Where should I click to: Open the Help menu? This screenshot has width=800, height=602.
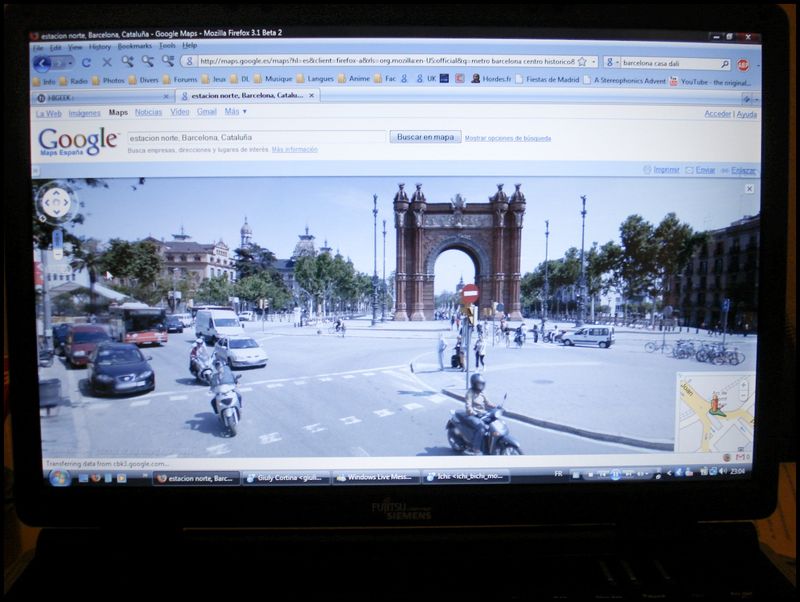point(190,45)
